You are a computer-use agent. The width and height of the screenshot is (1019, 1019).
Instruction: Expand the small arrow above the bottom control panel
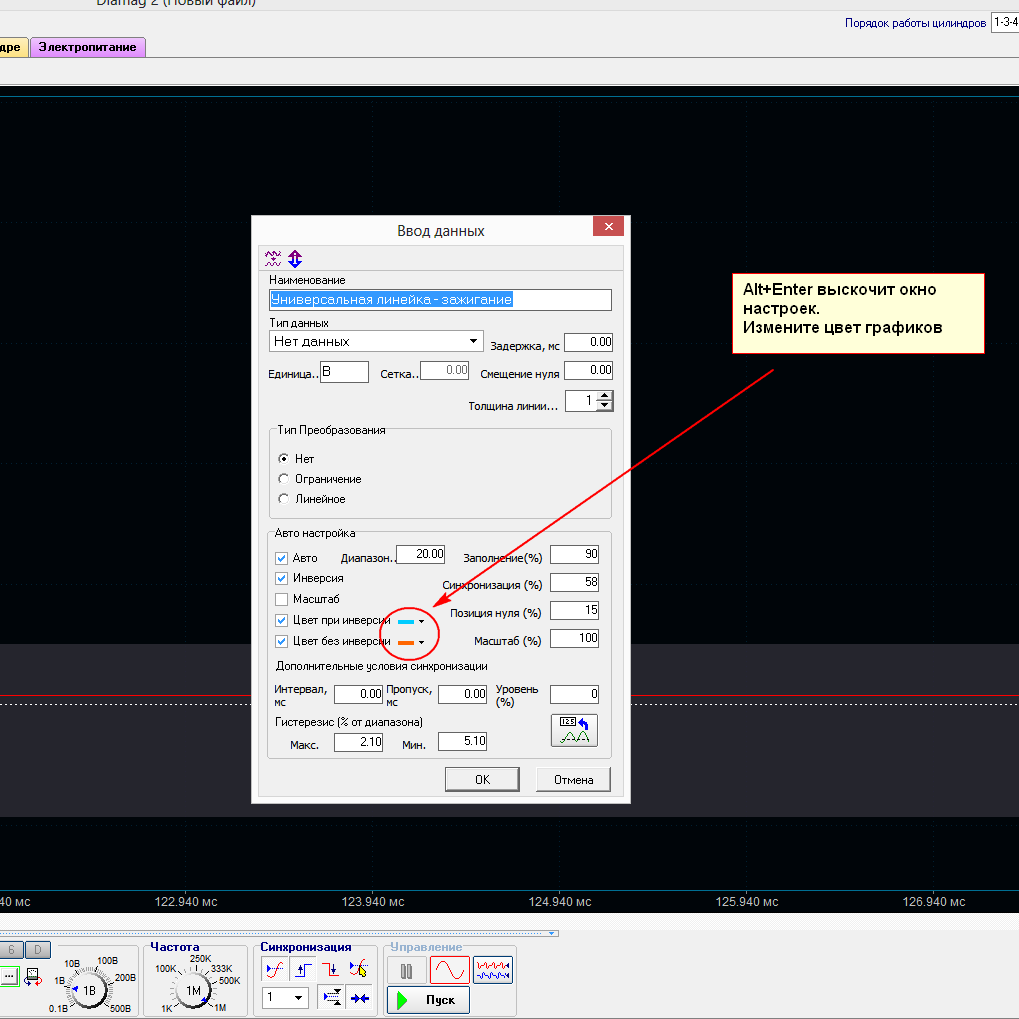click(552, 933)
